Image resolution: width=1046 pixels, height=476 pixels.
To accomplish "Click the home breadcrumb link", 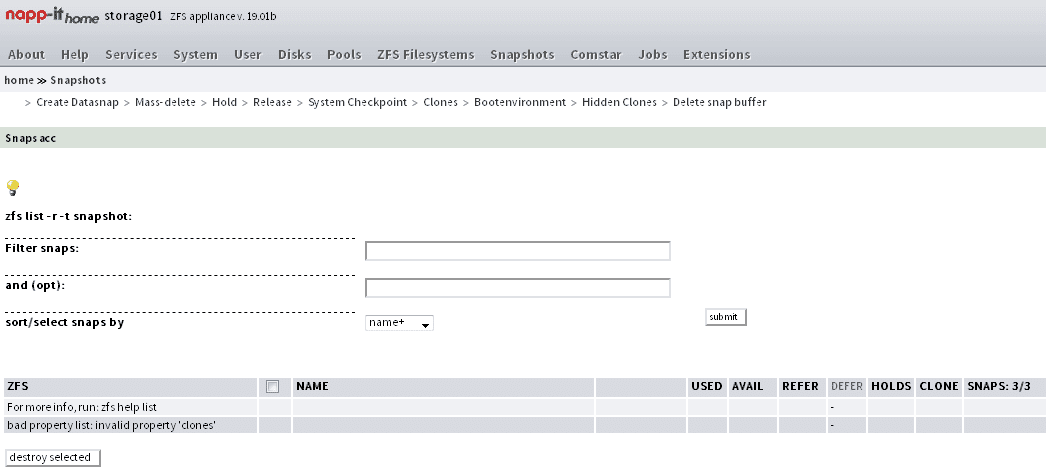I will pyautogui.click(x=19, y=80).
